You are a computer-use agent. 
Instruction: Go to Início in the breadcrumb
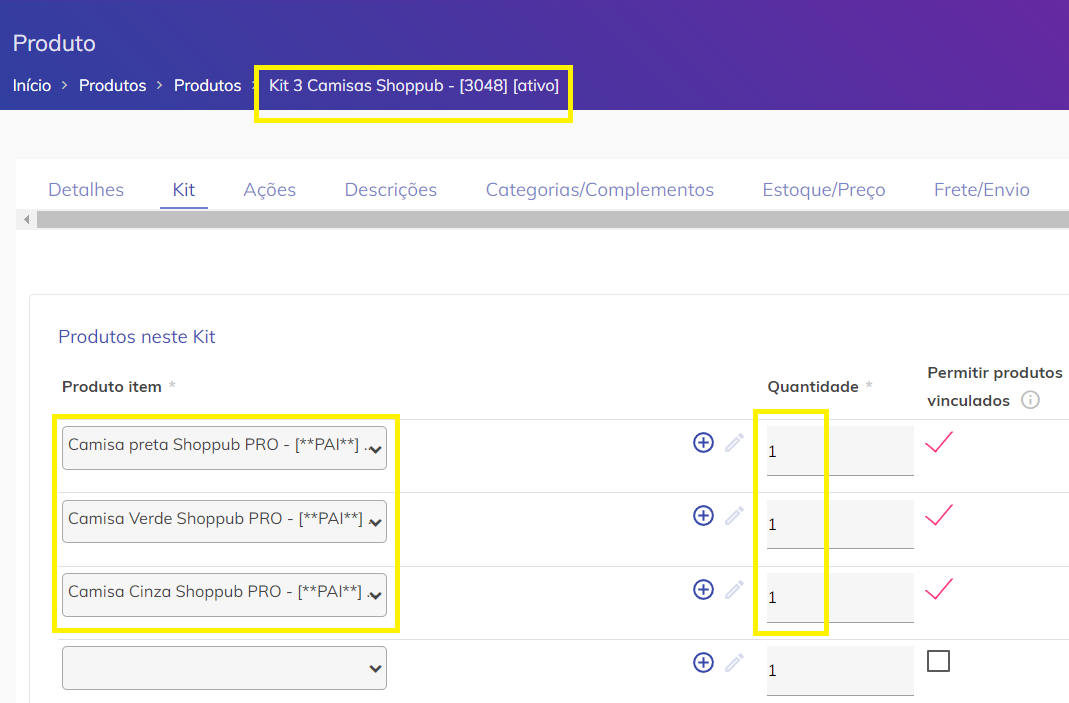[32, 85]
